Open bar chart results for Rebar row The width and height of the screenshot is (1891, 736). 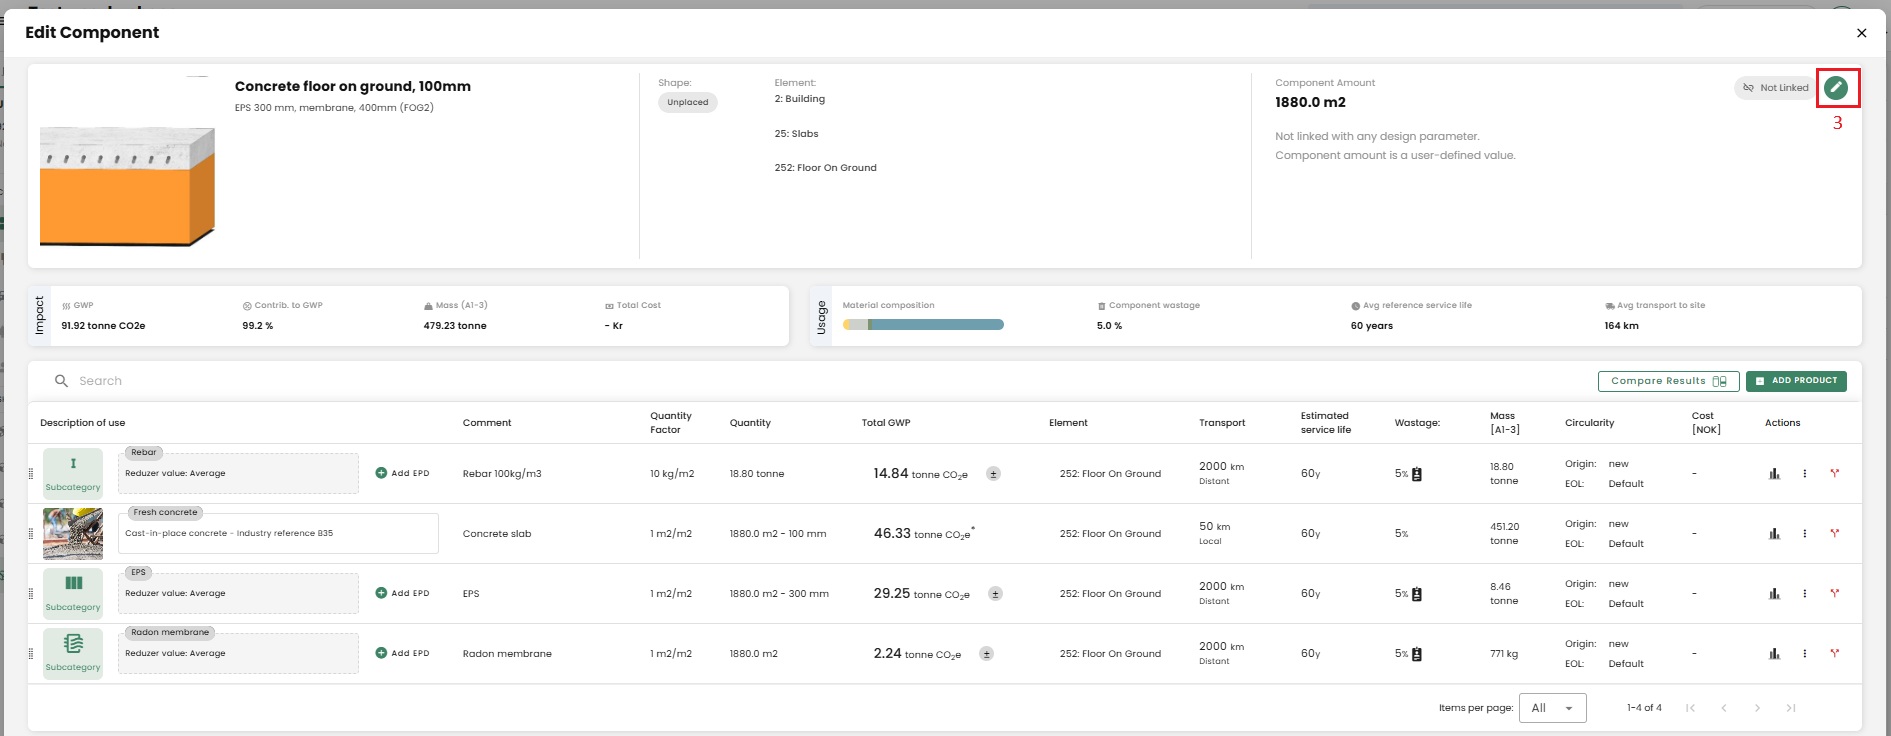pyautogui.click(x=1774, y=474)
